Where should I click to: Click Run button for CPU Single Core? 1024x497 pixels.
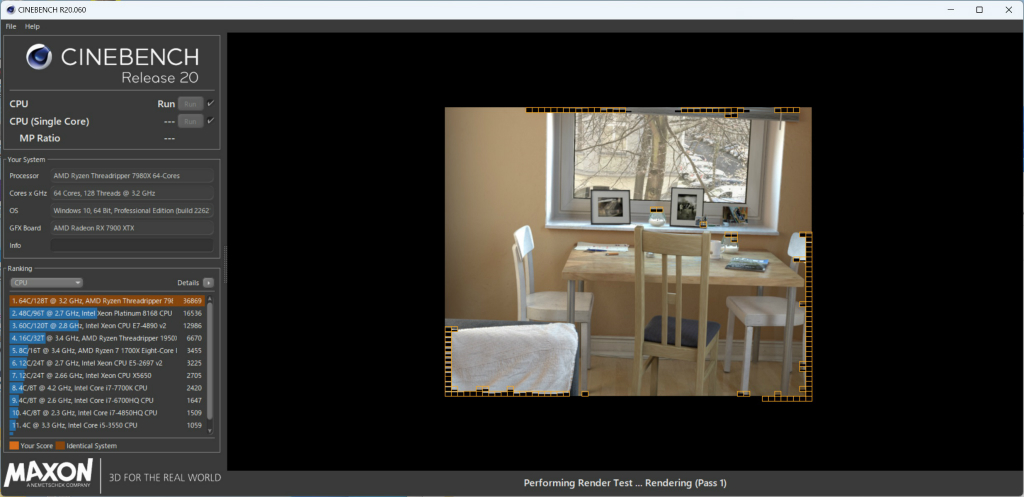click(x=190, y=121)
